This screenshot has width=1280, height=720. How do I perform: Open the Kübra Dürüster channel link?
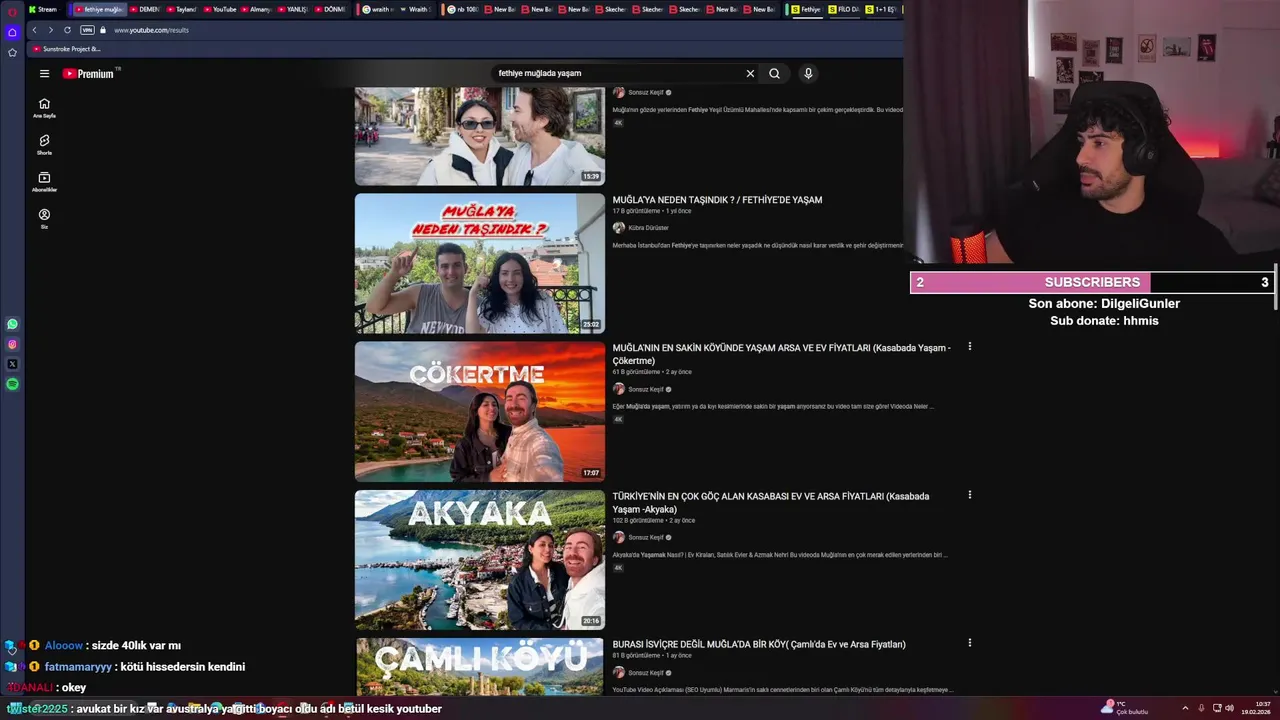pos(648,228)
